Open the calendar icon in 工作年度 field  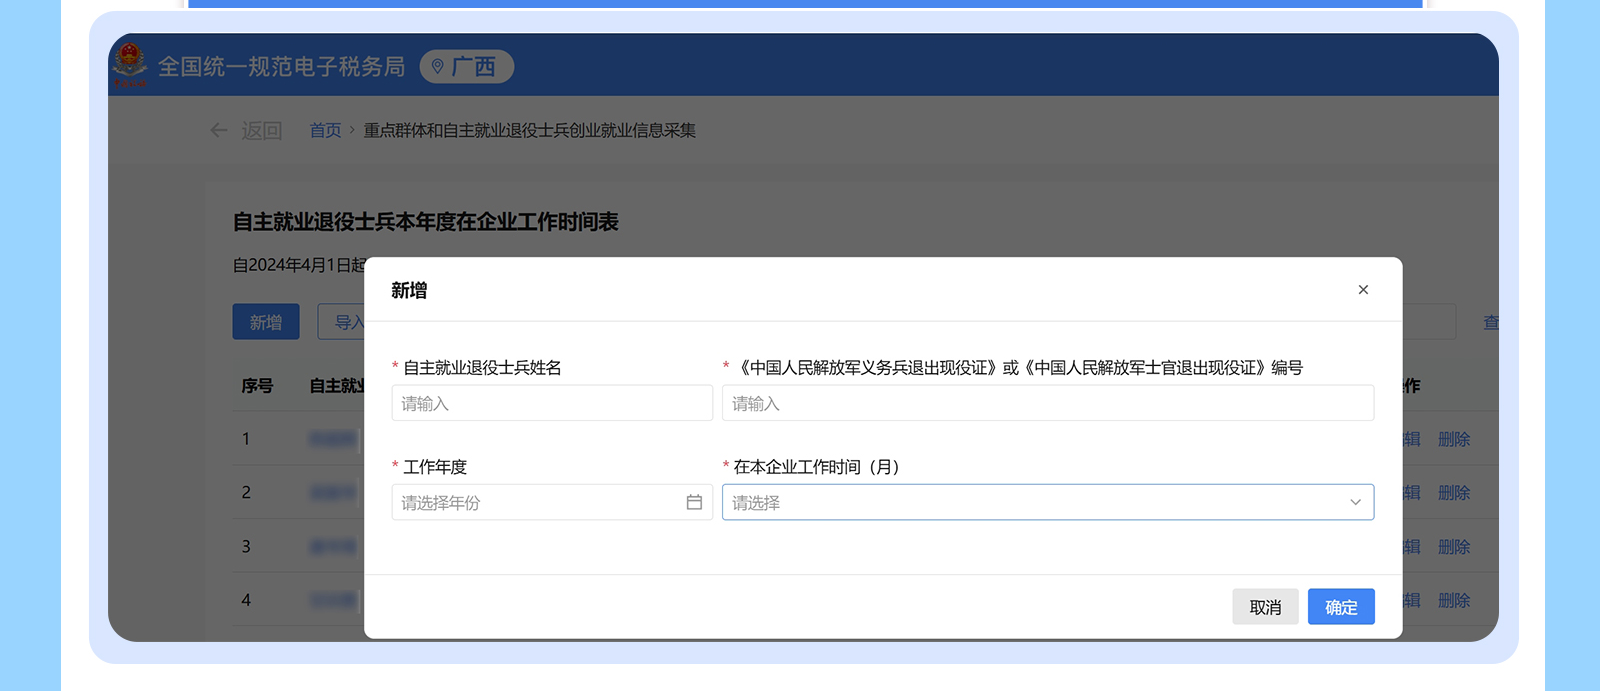pos(694,502)
